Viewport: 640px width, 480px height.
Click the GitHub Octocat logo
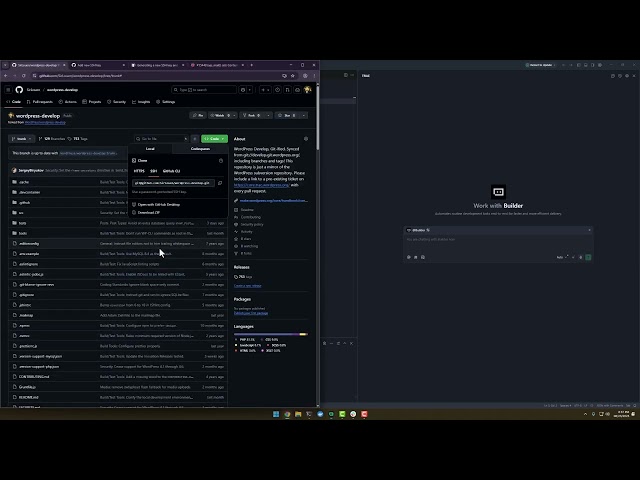pyautogui.click(x=19, y=90)
